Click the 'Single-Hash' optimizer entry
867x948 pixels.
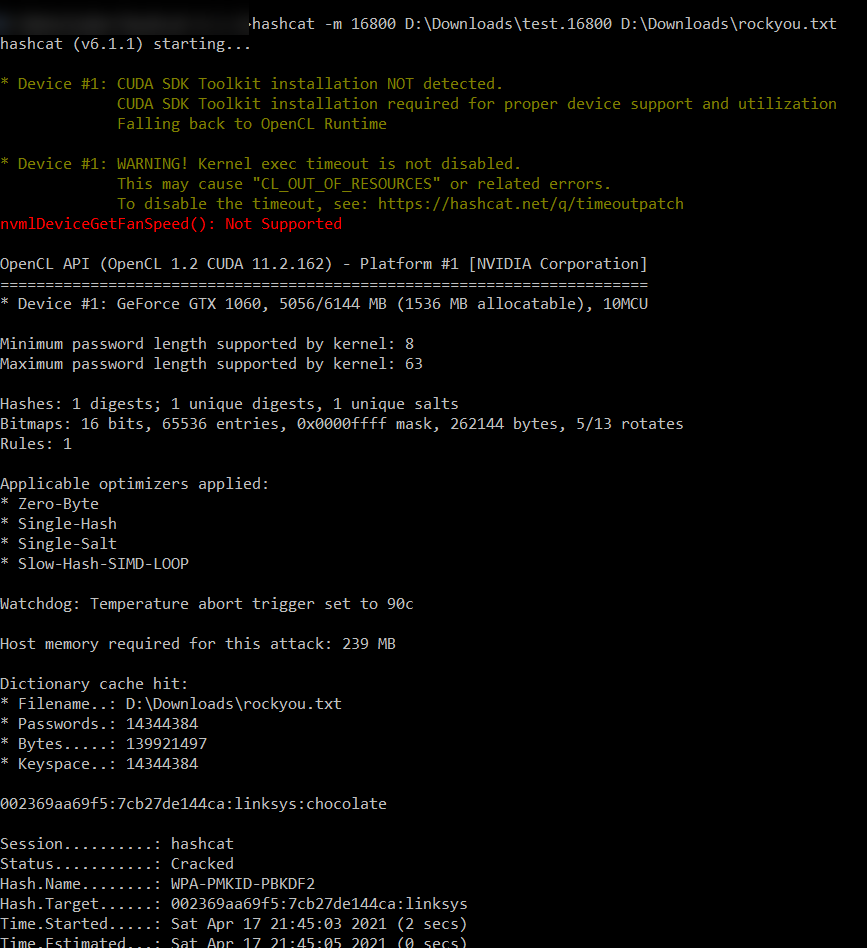point(59,524)
